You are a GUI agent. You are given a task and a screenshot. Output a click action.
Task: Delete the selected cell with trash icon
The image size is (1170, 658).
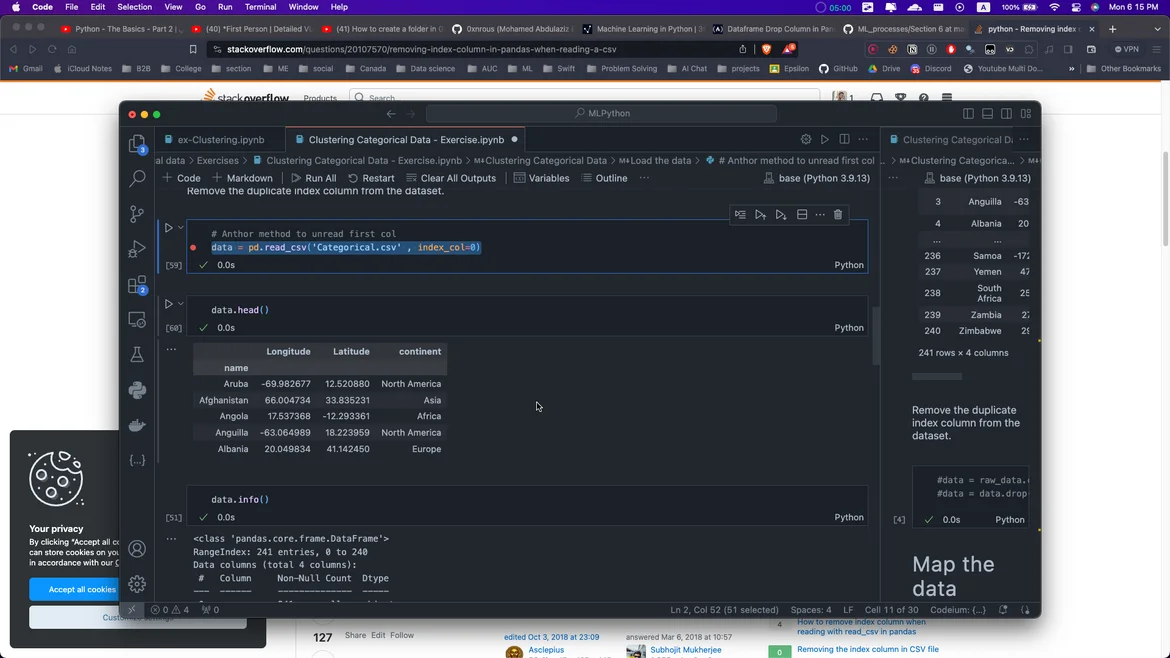click(838, 214)
